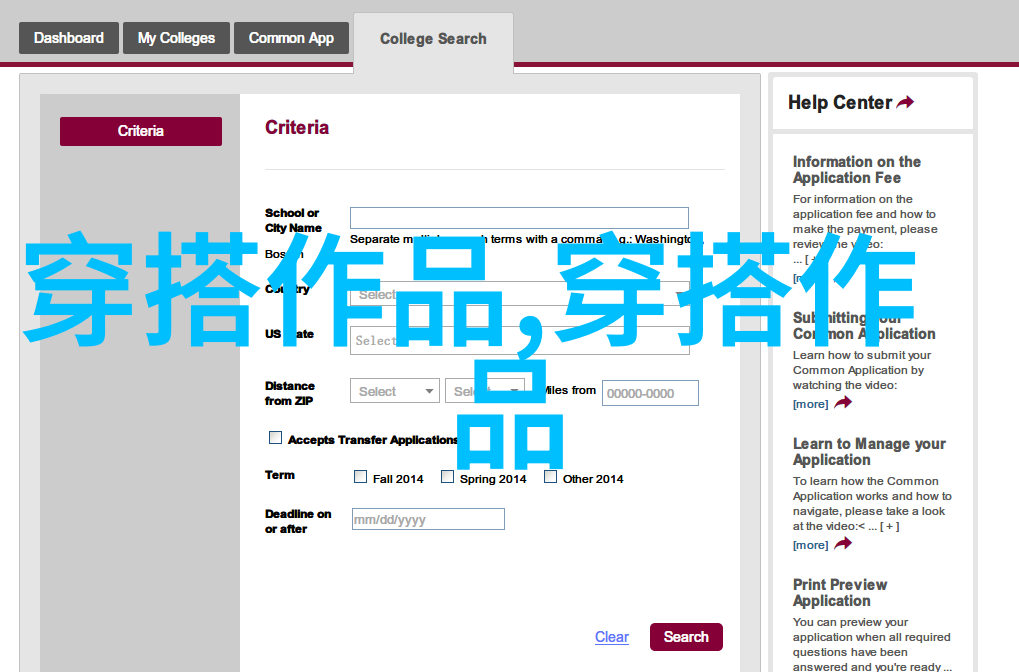Click the Criteria button in left sidebar
The image size is (1019, 672).
[141, 131]
